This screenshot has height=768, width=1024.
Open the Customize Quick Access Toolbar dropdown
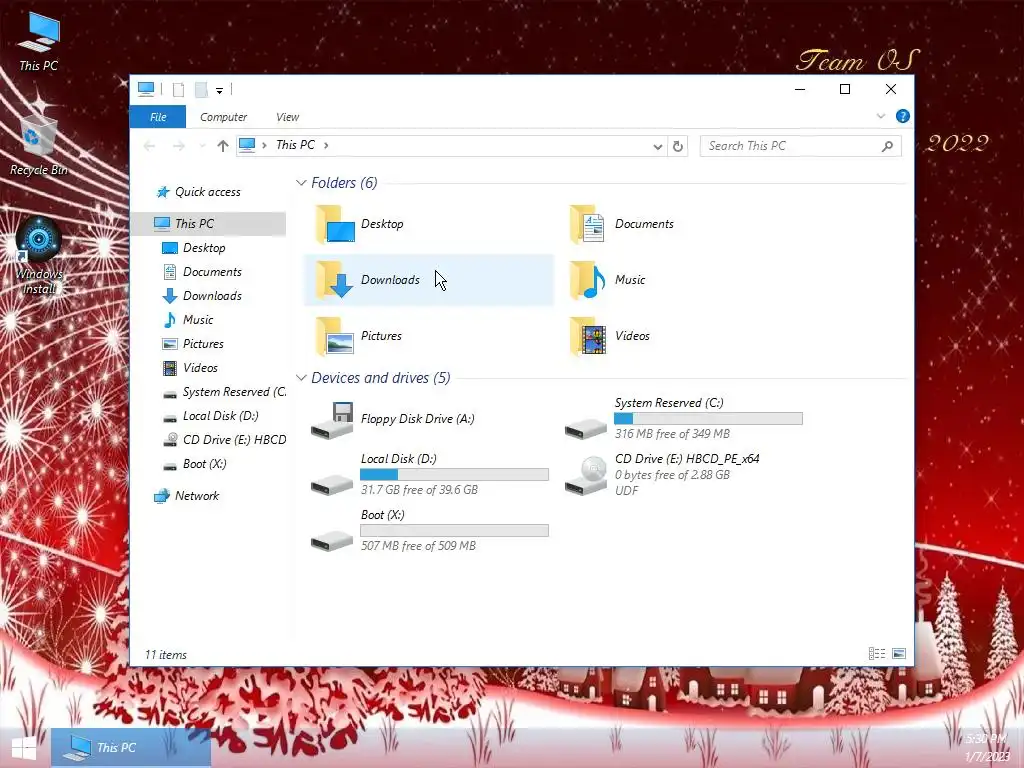click(x=219, y=90)
